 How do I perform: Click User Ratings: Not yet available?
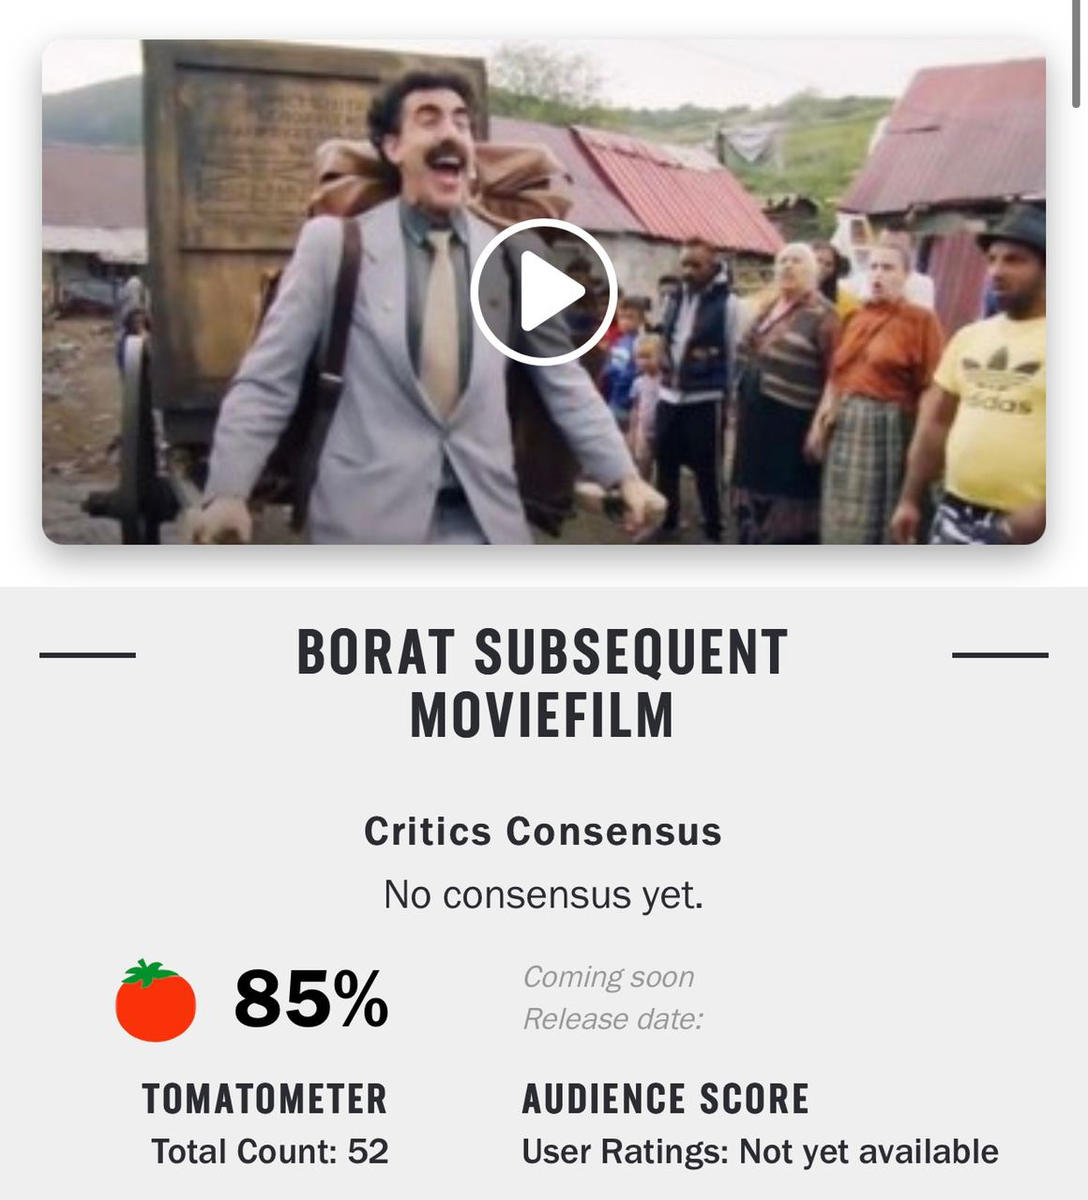coord(760,1152)
